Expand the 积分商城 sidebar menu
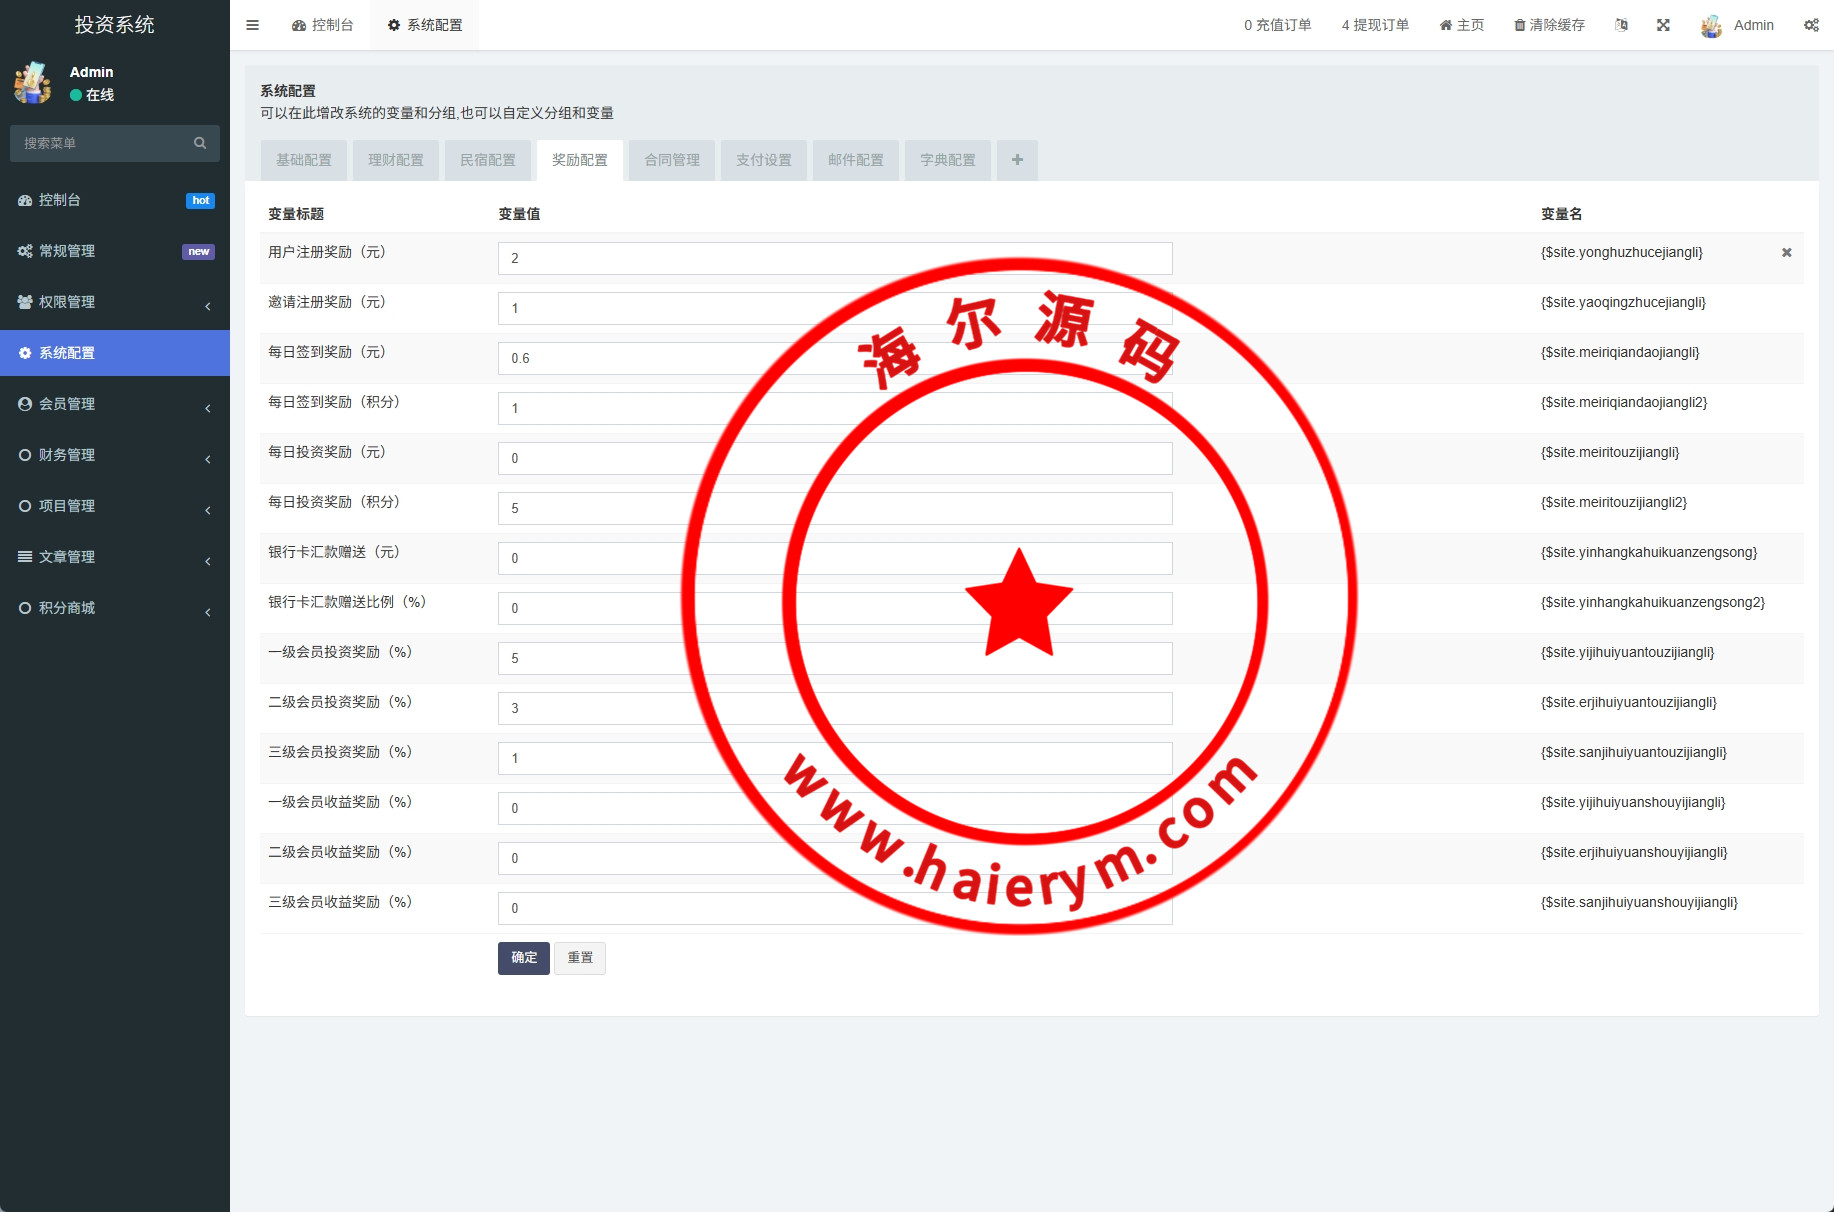 click(x=115, y=608)
